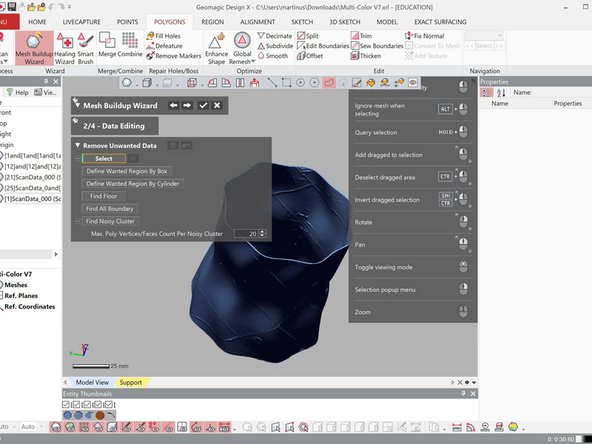
Task: Click the Find Floor button
Action: pos(103,196)
